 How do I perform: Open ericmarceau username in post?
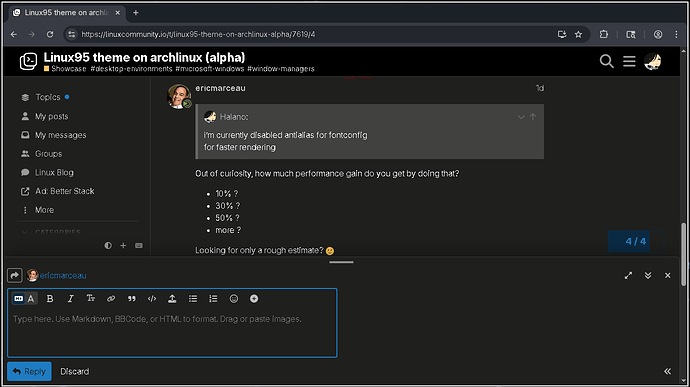220,88
